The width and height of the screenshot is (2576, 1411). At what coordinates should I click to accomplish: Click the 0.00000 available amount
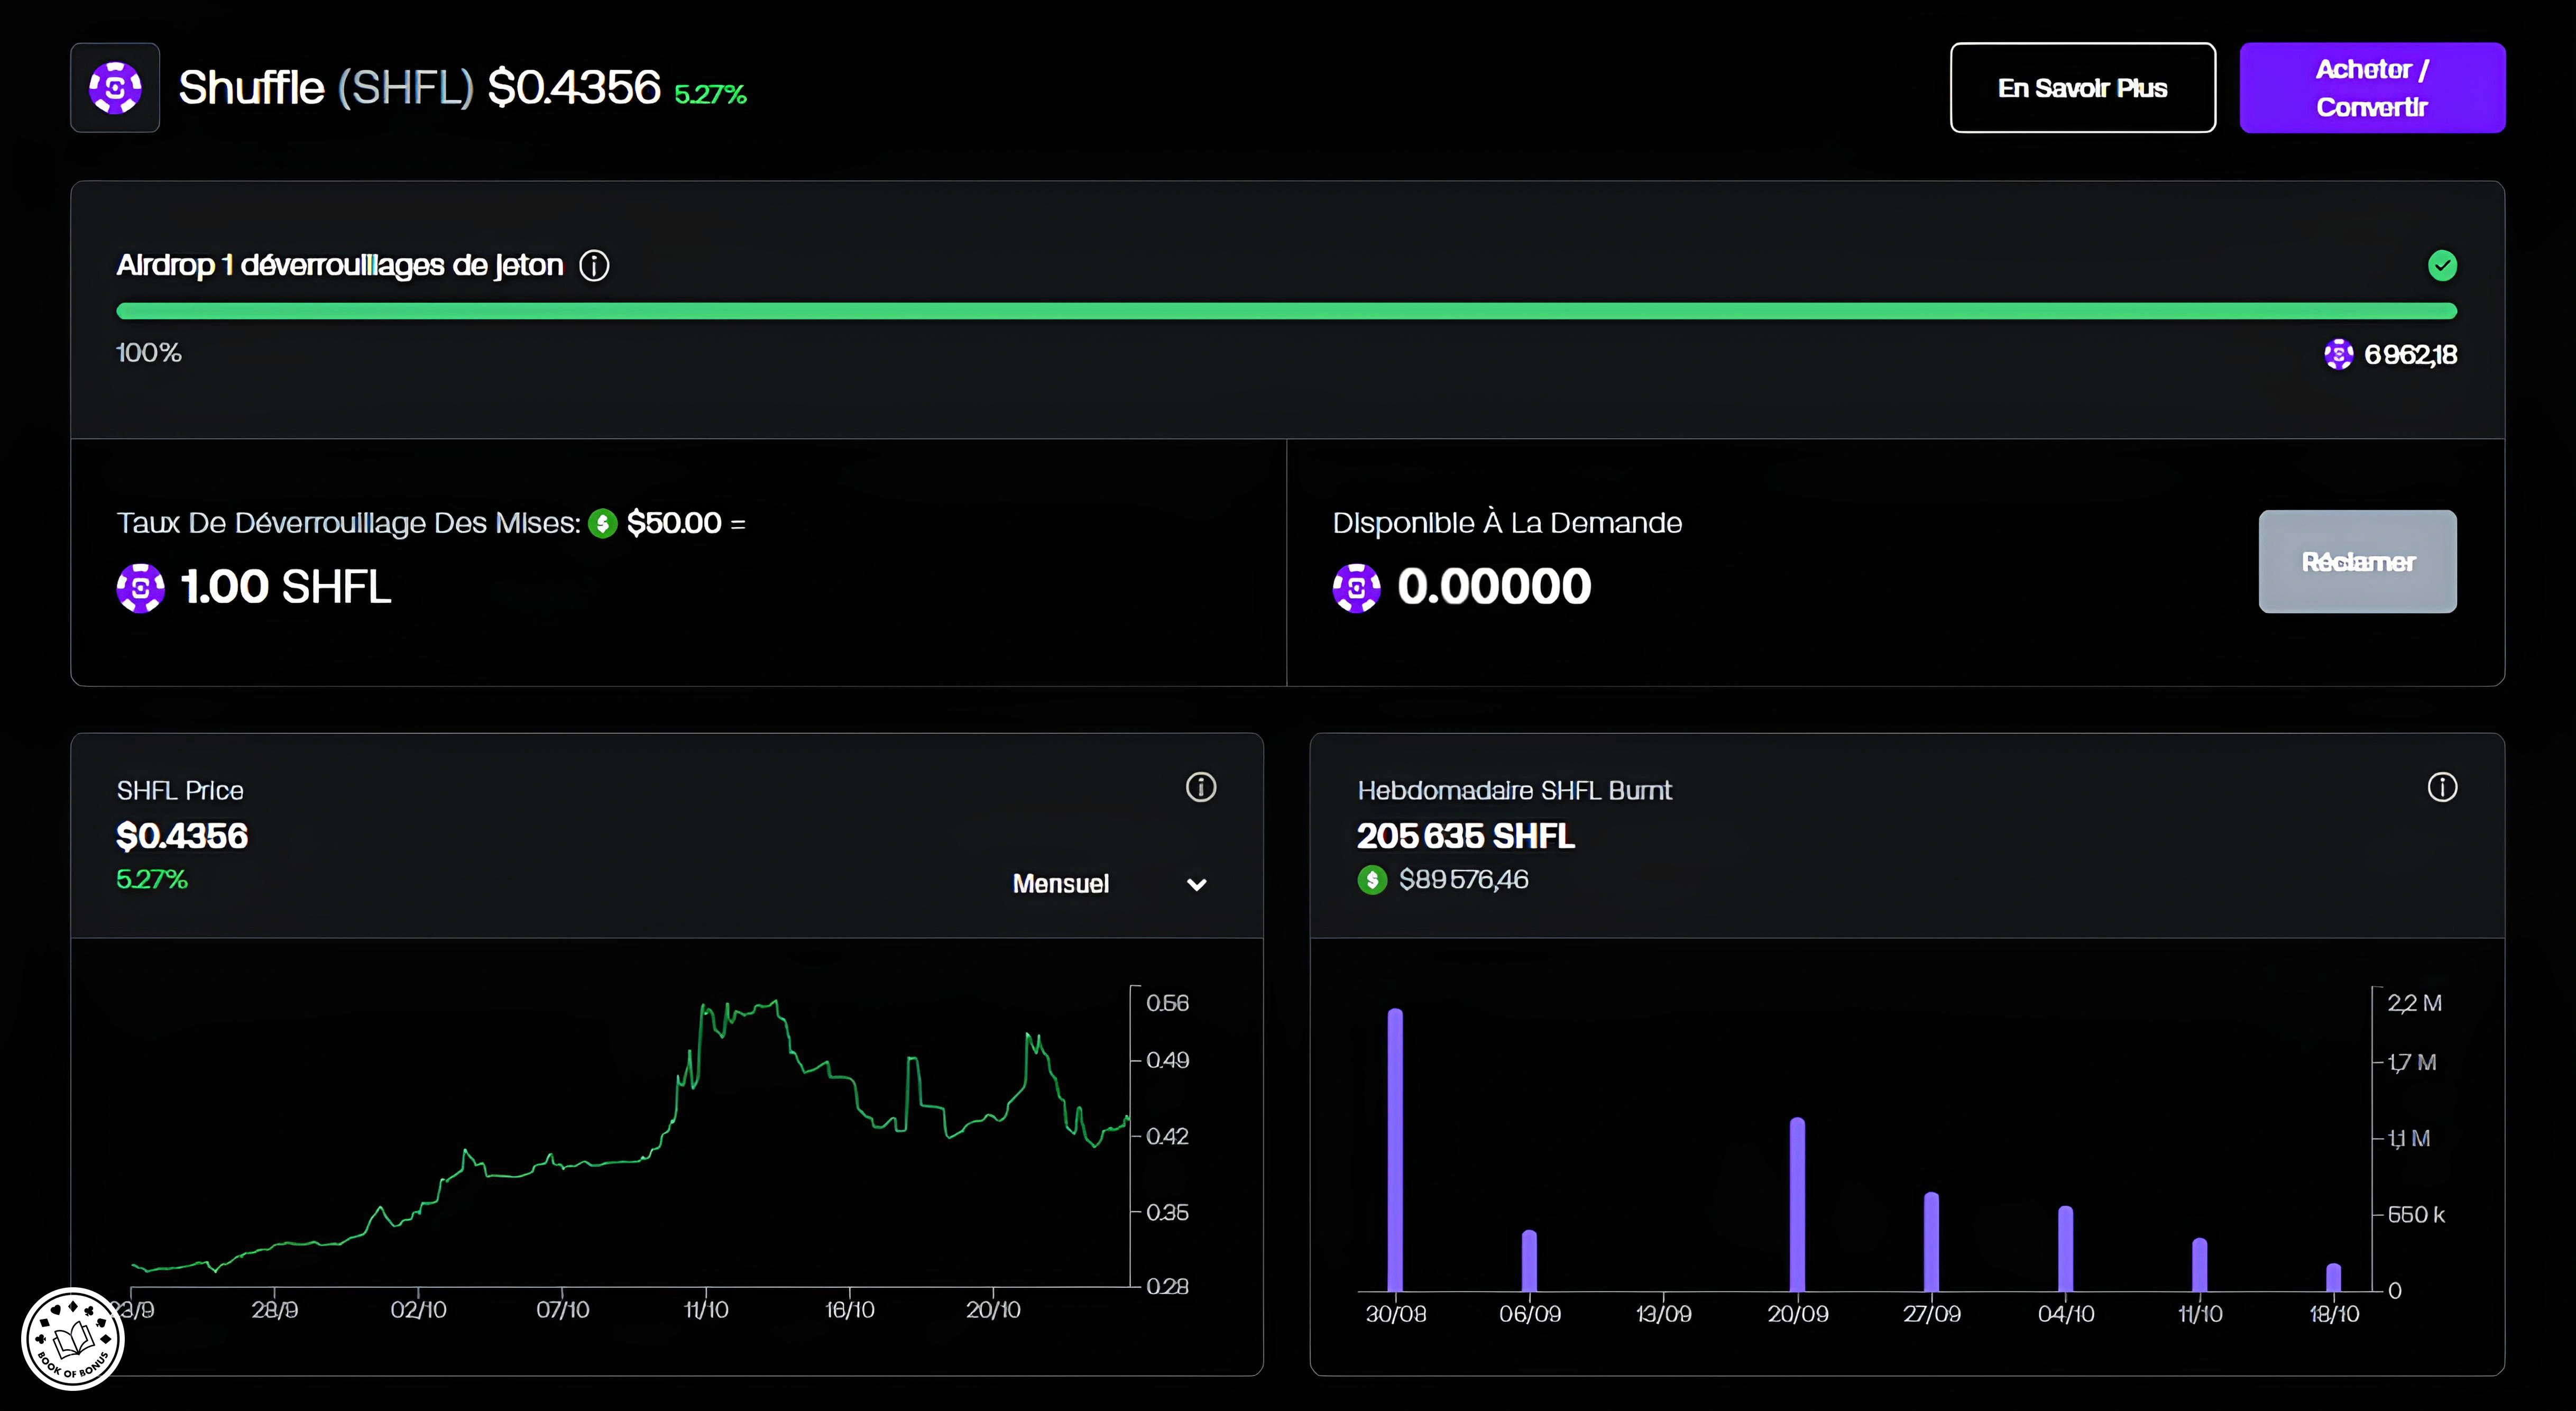pos(1494,587)
